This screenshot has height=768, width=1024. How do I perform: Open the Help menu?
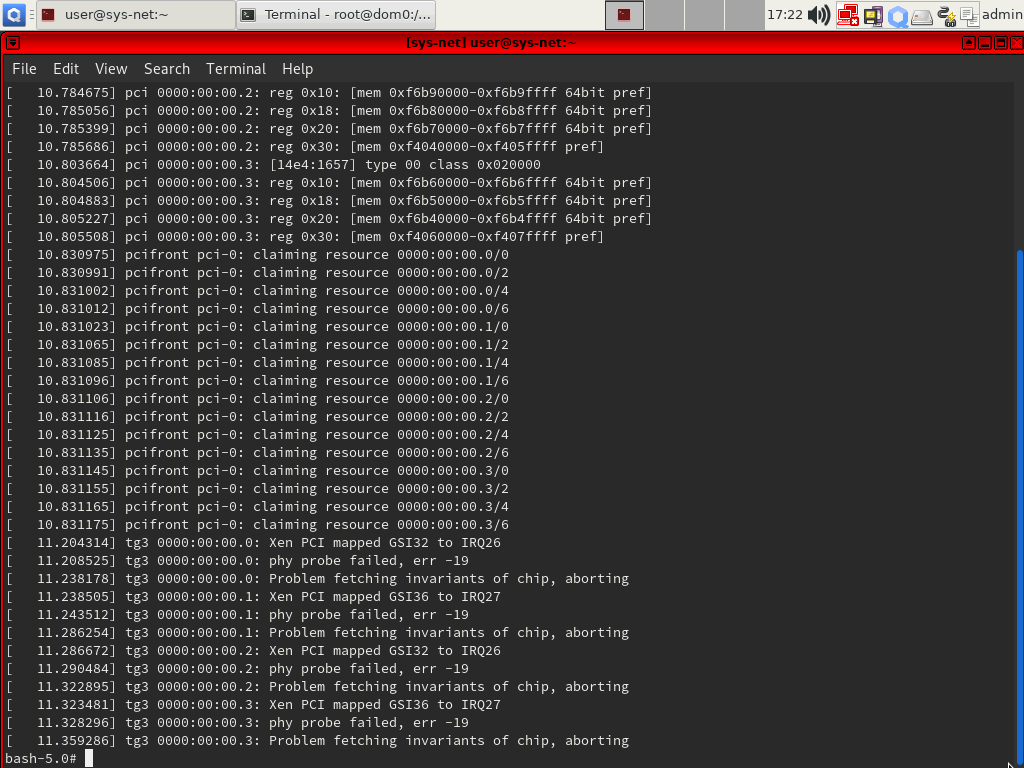click(298, 69)
